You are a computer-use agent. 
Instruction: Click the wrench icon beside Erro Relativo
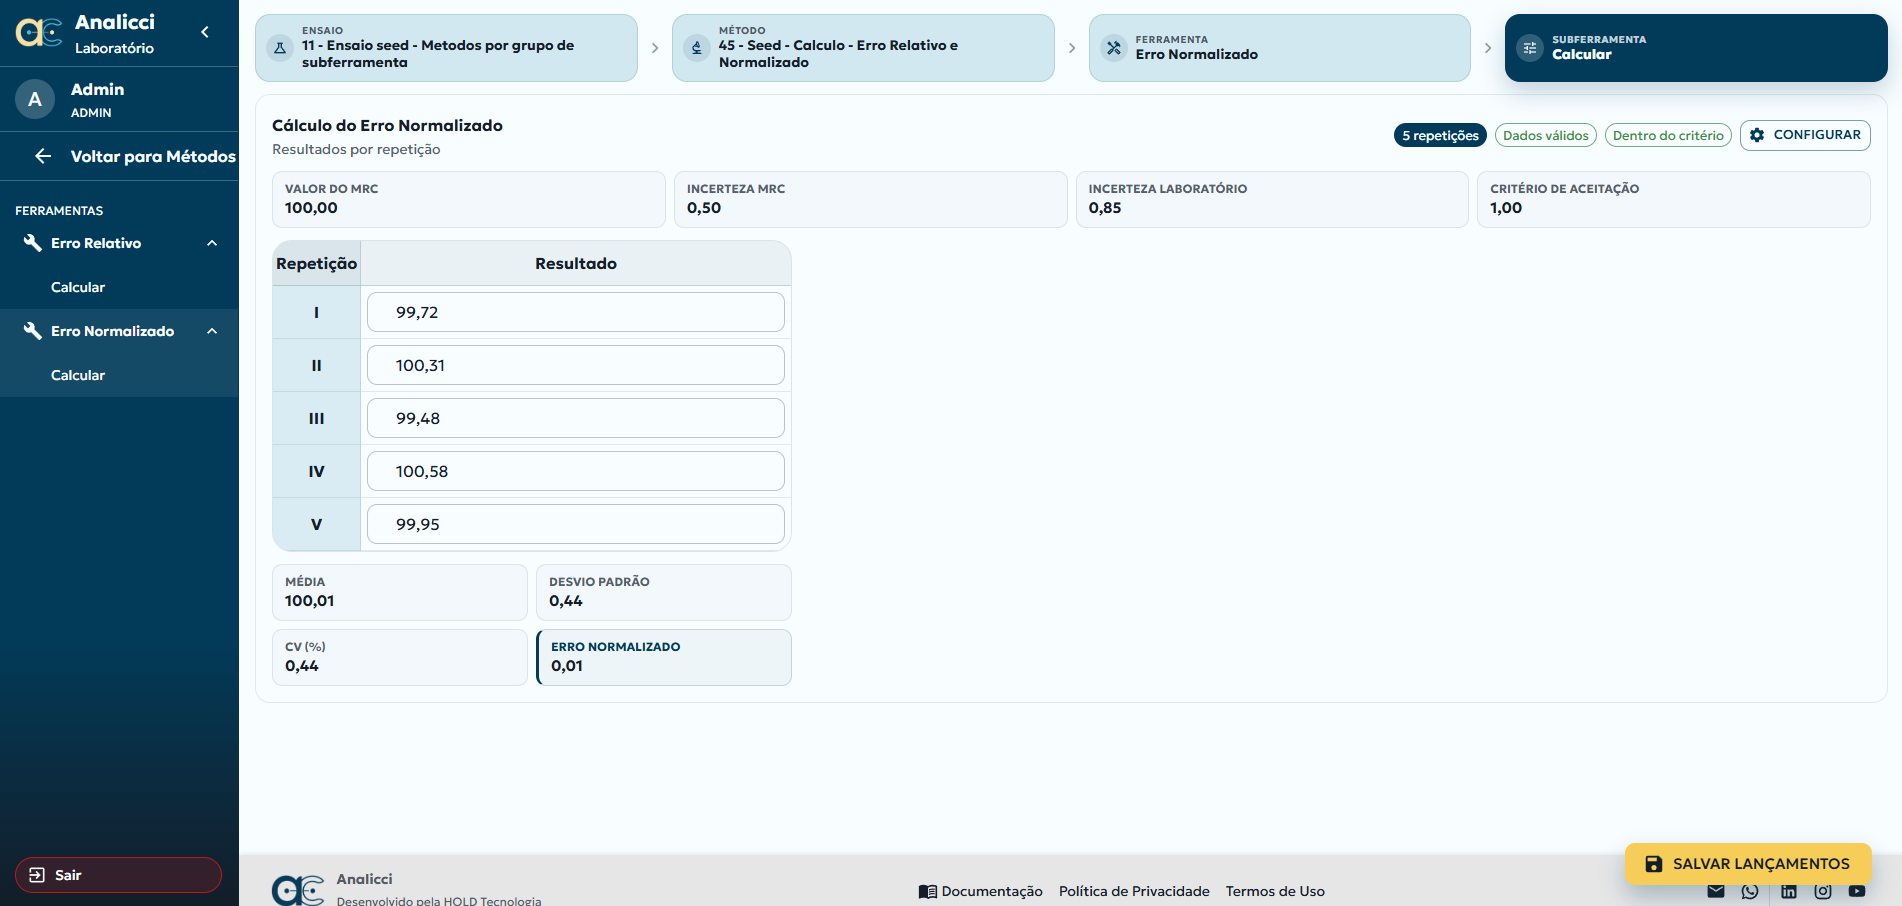coord(33,243)
